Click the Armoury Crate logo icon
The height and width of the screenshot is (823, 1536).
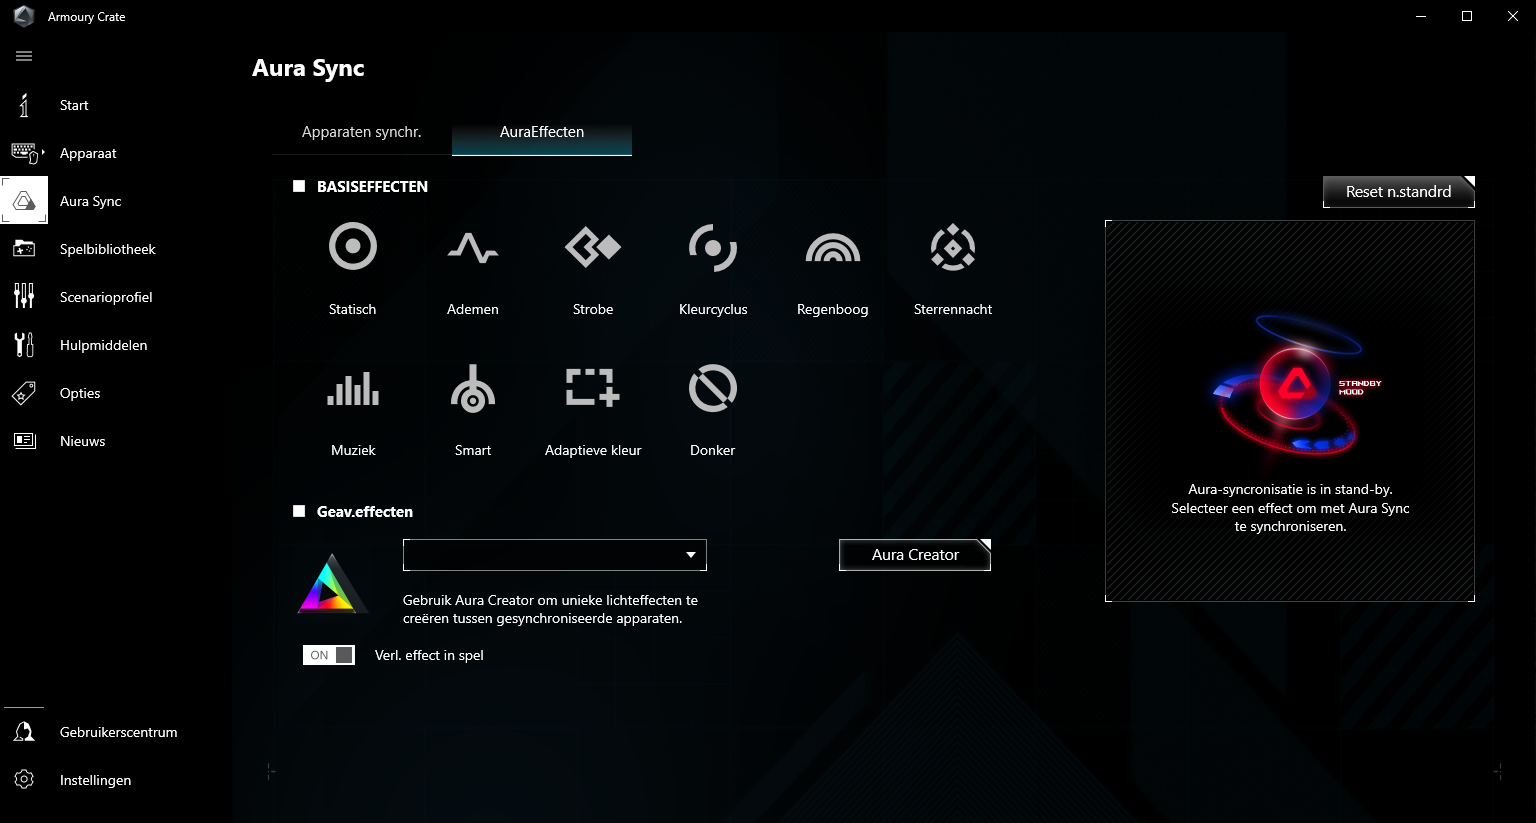point(23,16)
